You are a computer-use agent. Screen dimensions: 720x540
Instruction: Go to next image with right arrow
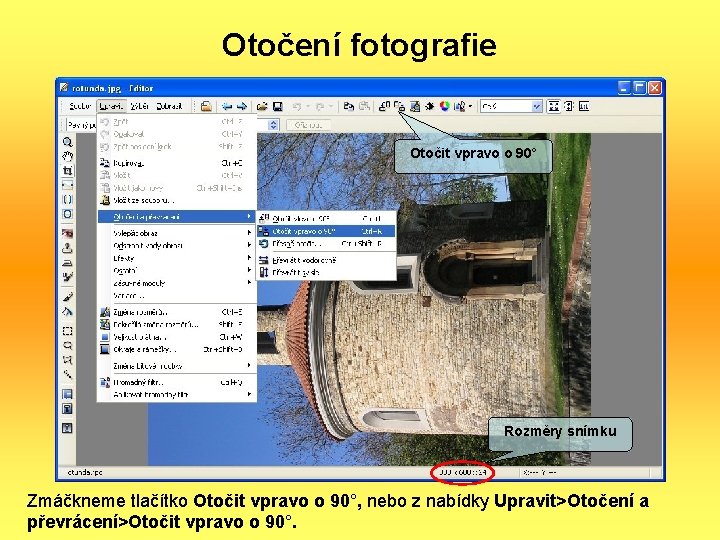pos(242,107)
